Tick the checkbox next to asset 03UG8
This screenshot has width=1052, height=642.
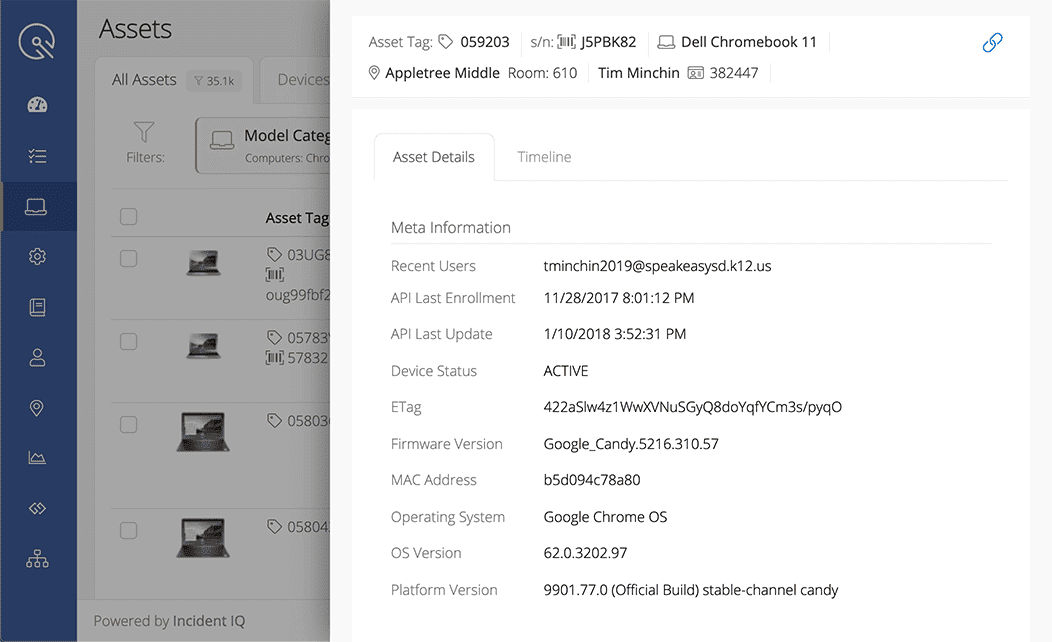(x=128, y=258)
